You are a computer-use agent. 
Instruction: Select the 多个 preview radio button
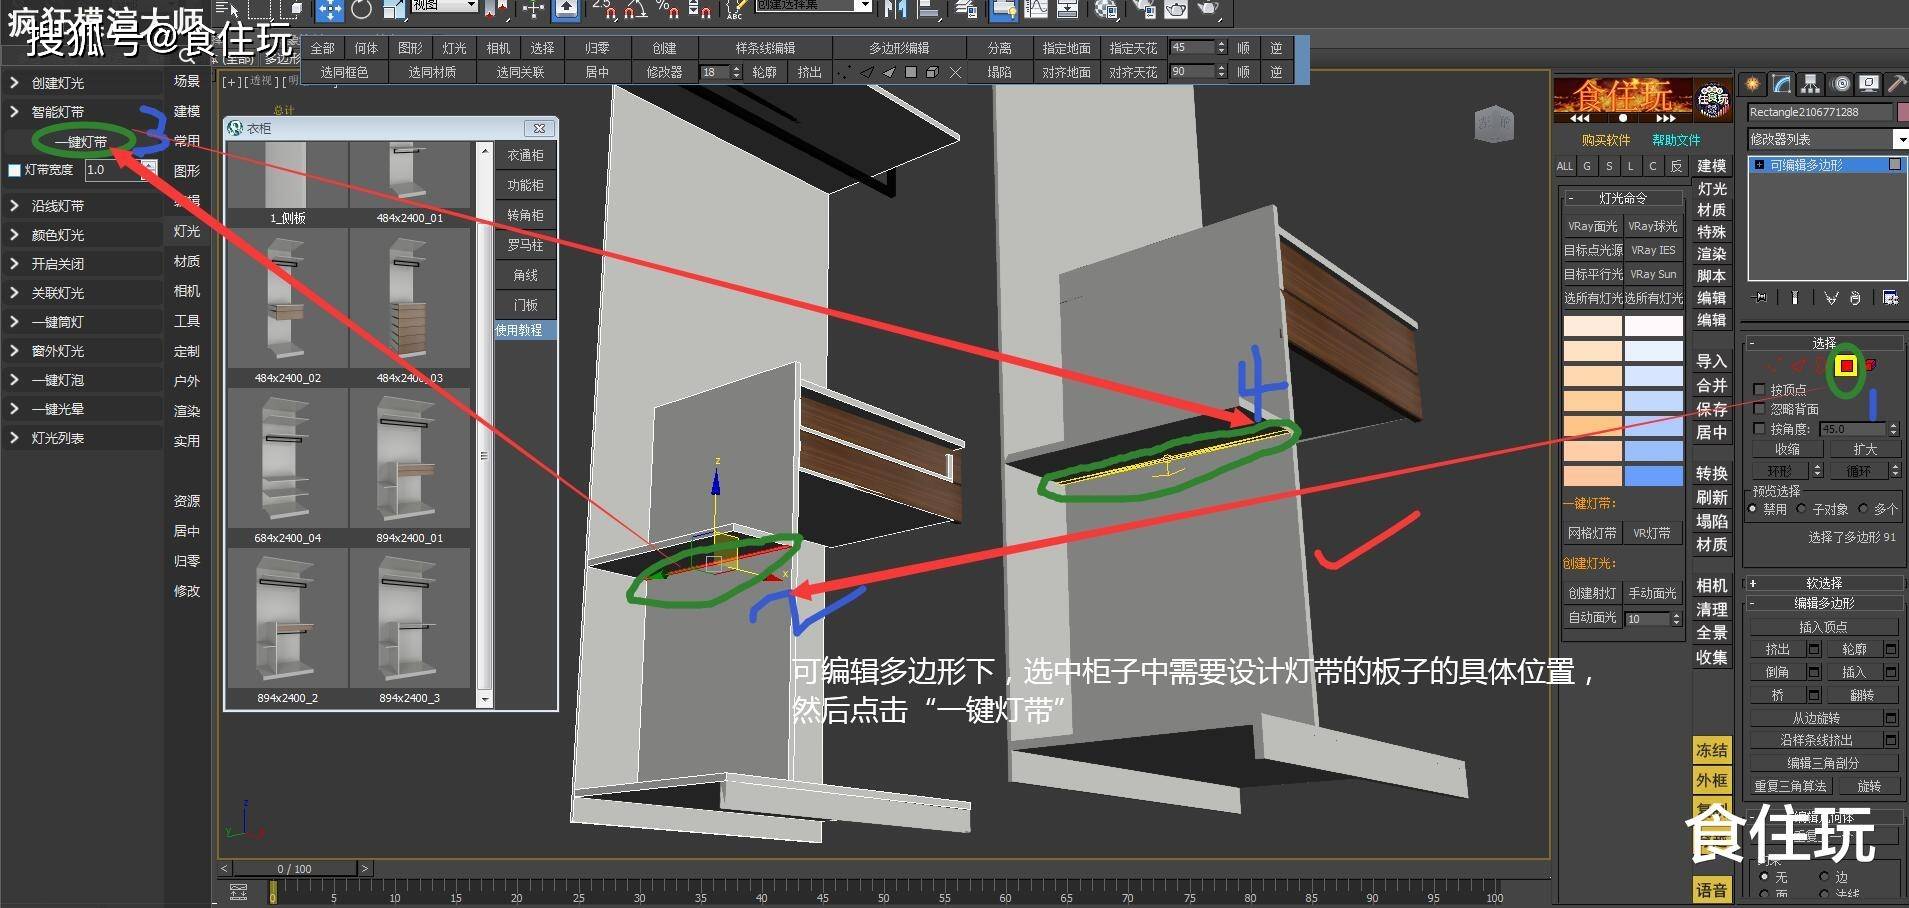(x=1863, y=509)
